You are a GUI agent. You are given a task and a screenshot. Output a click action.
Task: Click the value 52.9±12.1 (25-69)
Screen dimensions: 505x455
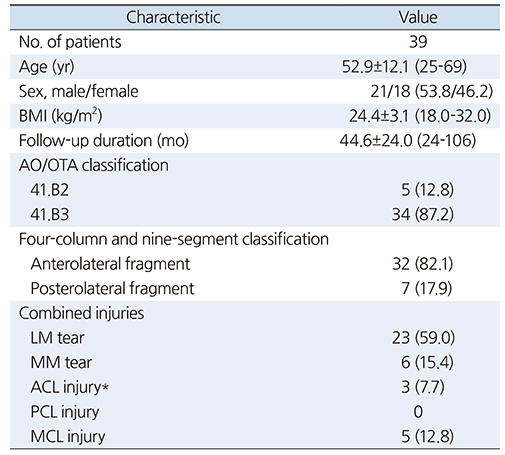[404, 67]
